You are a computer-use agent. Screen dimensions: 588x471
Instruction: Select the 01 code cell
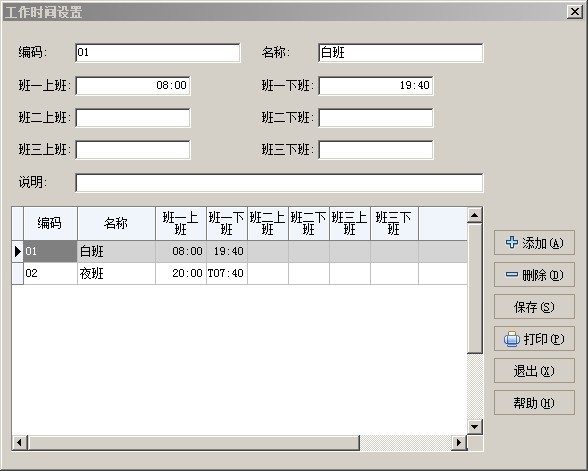coord(50,251)
